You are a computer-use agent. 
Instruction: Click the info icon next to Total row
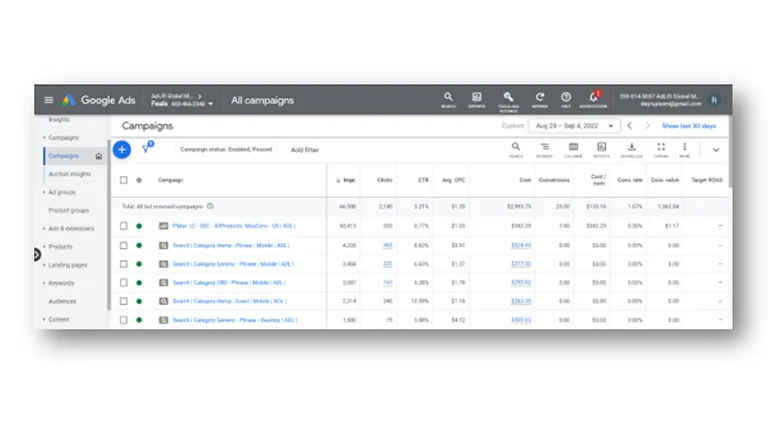[x=210, y=206]
